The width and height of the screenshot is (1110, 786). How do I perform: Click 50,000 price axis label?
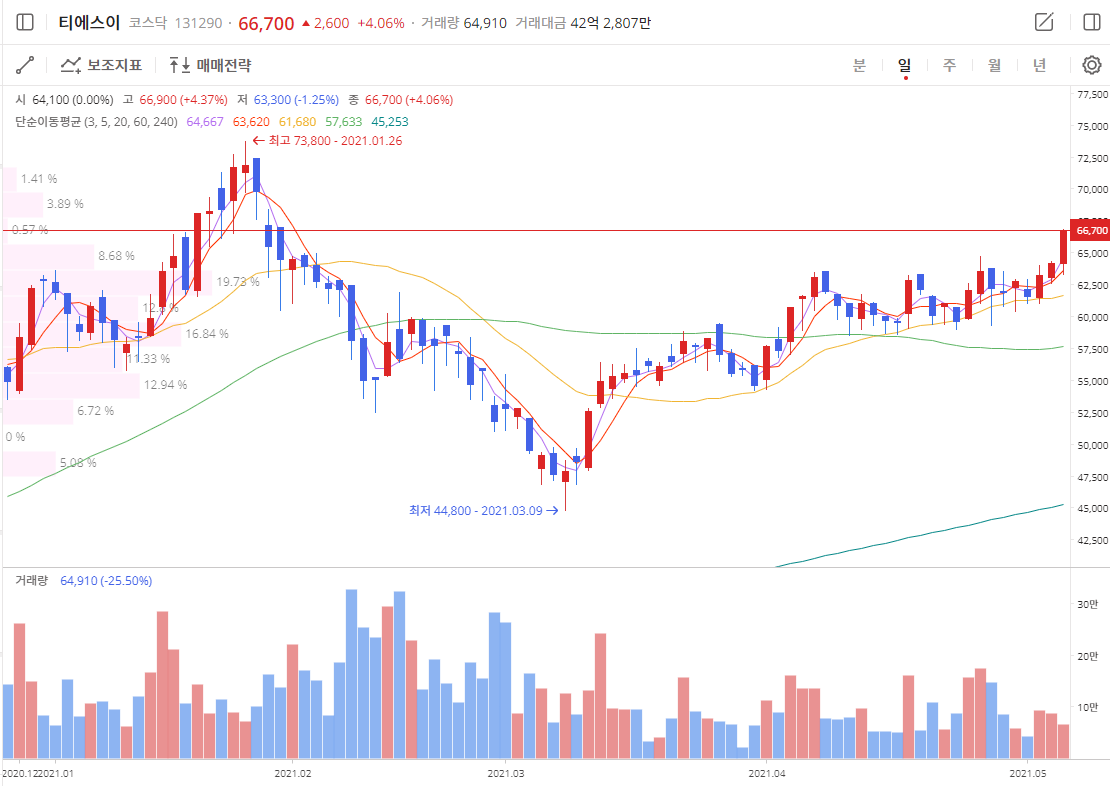pos(1092,445)
